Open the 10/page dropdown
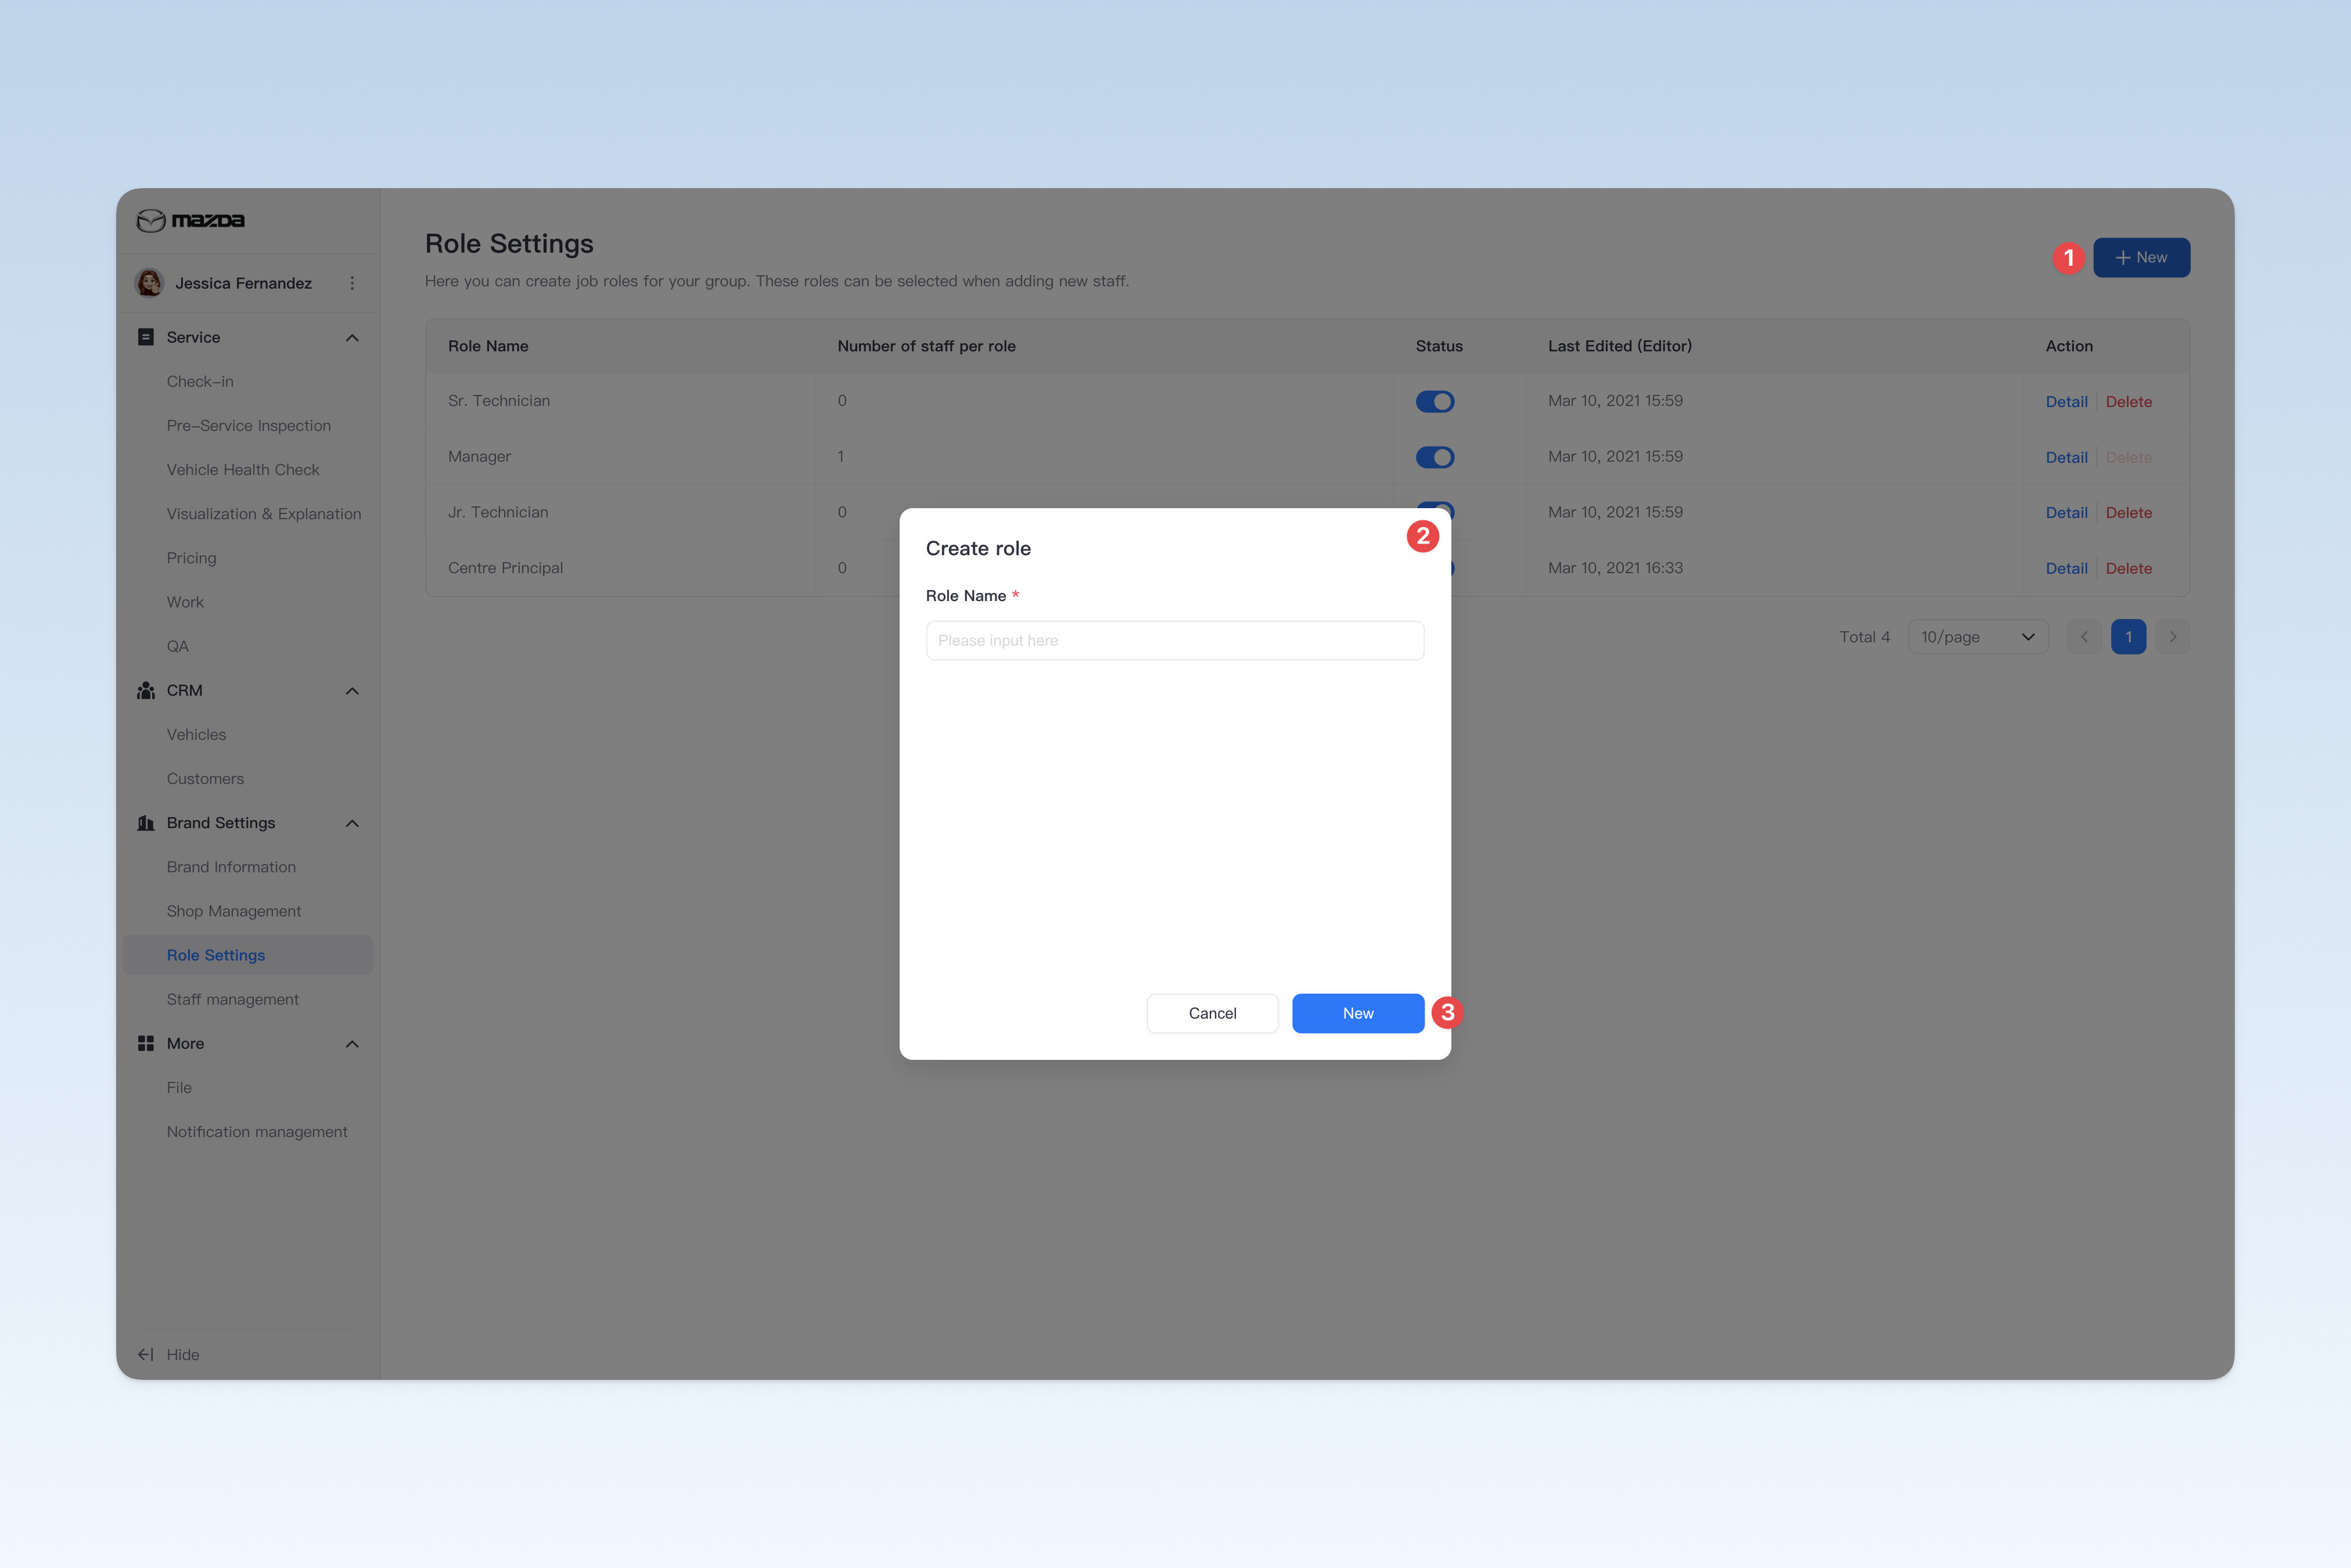Screen dimensions: 2351x1568 click(x=1978, y=637)
